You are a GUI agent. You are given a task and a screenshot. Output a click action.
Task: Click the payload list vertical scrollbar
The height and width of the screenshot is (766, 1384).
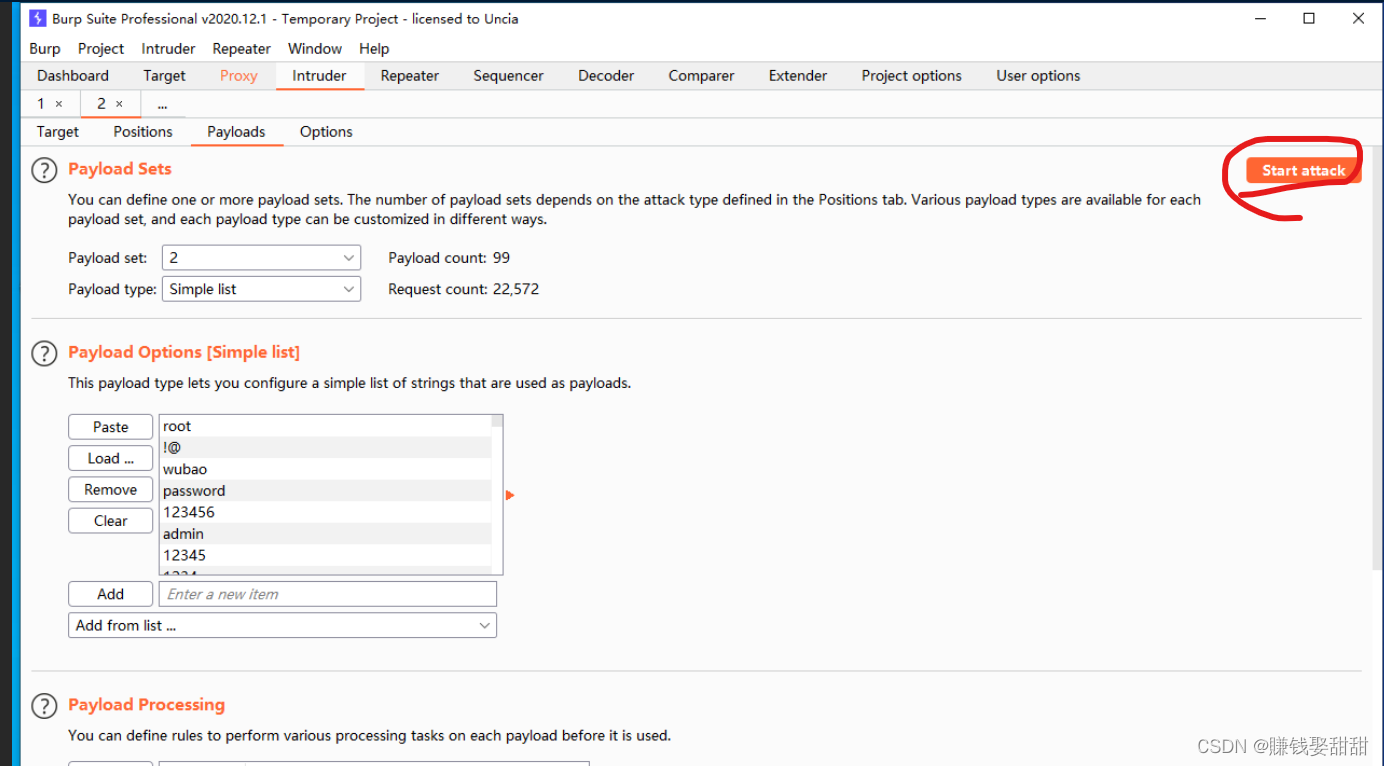pos(497,495)
